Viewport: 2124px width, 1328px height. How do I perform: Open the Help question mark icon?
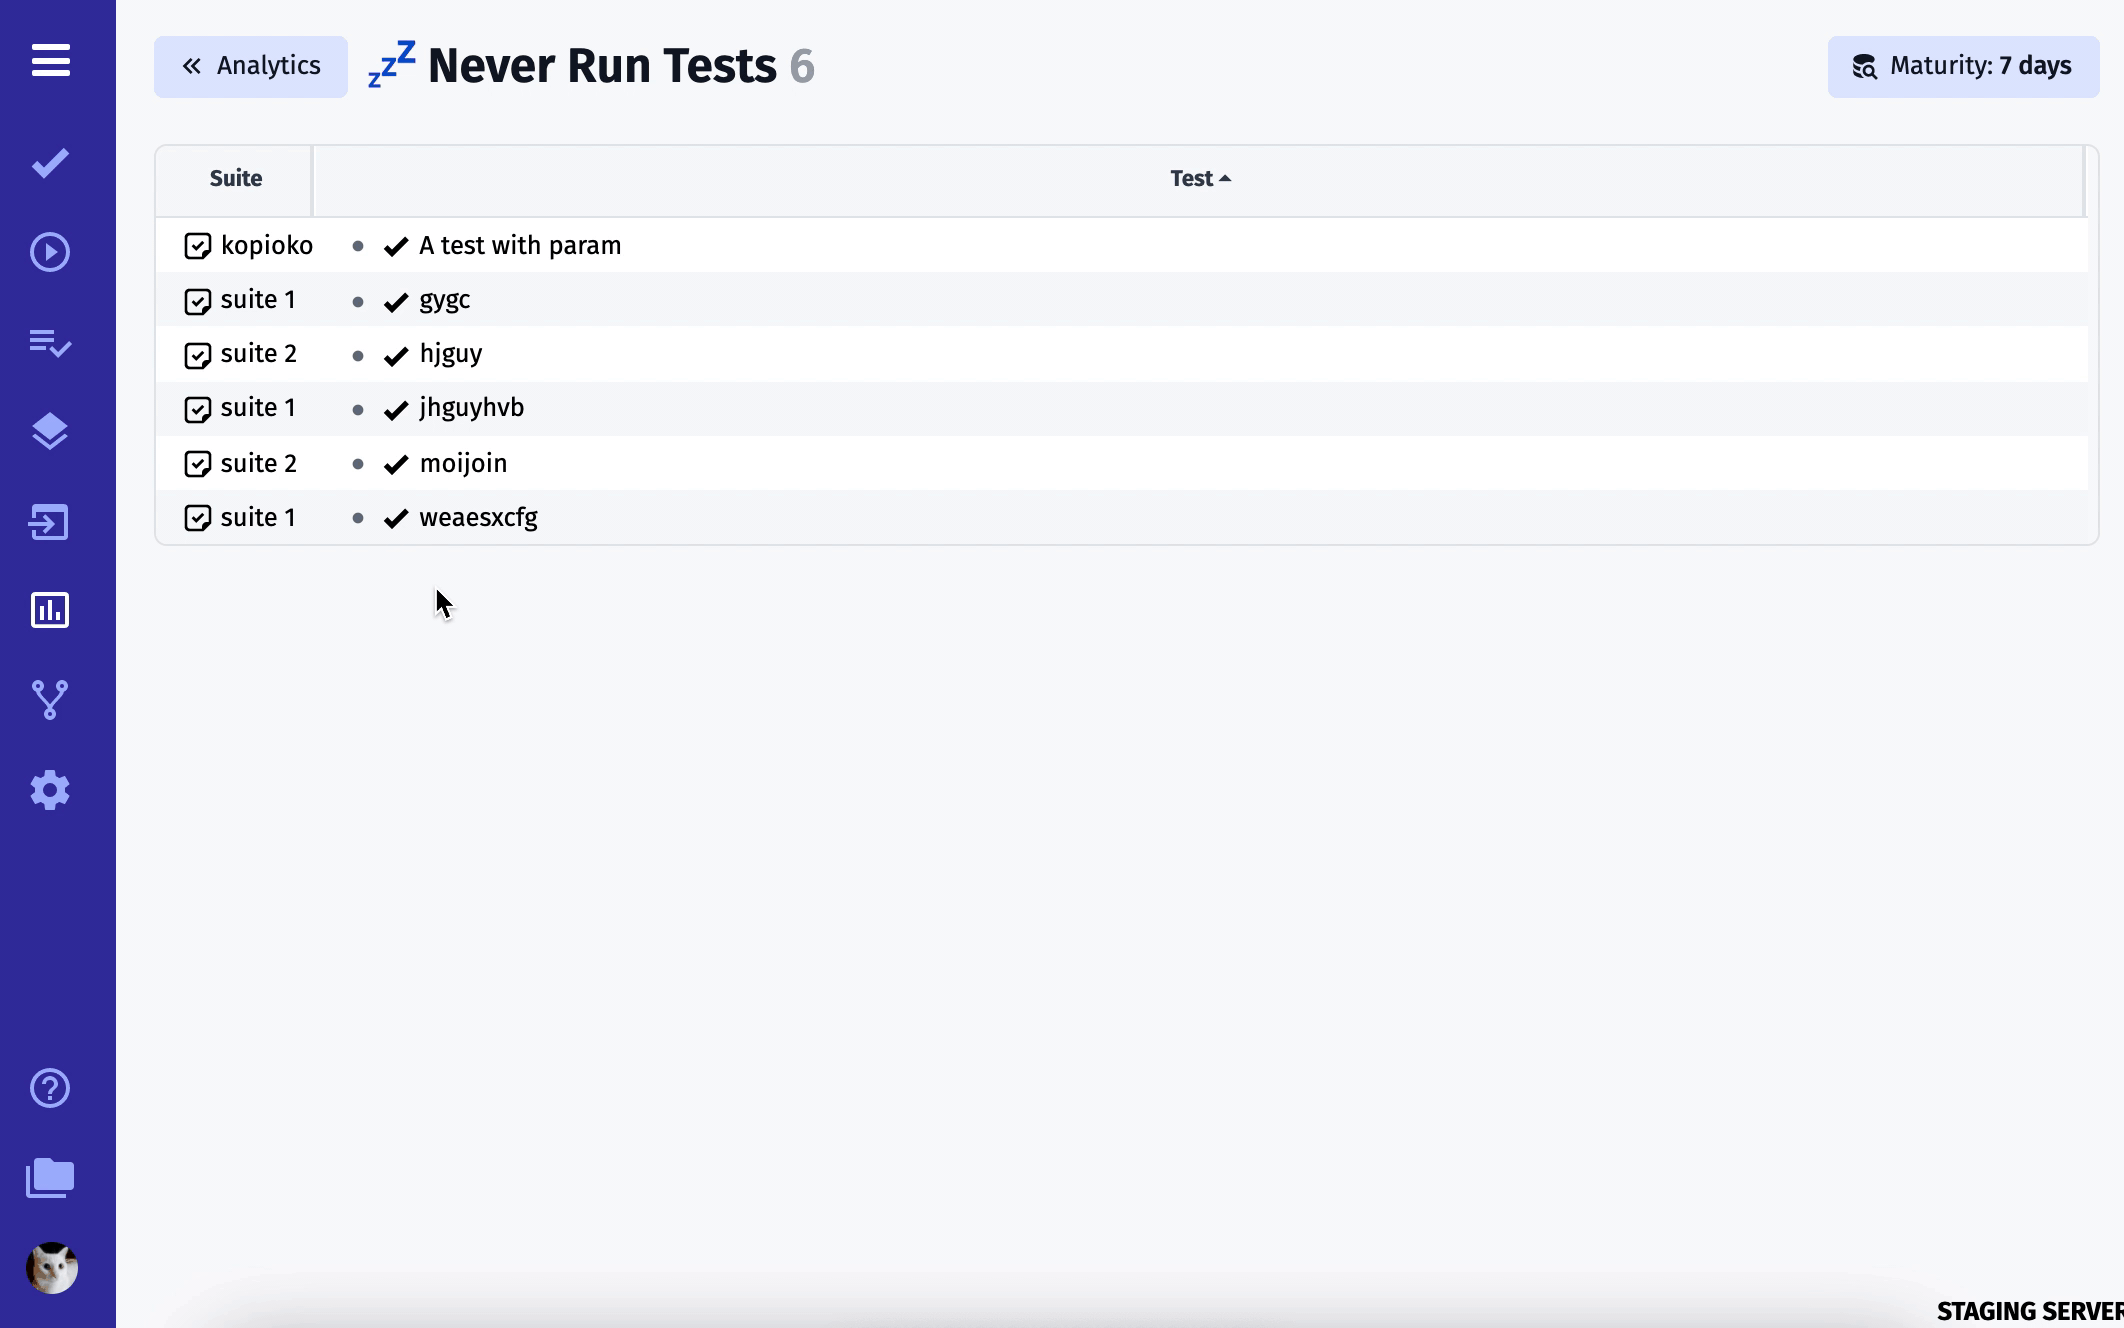[x=50, y=1088]
